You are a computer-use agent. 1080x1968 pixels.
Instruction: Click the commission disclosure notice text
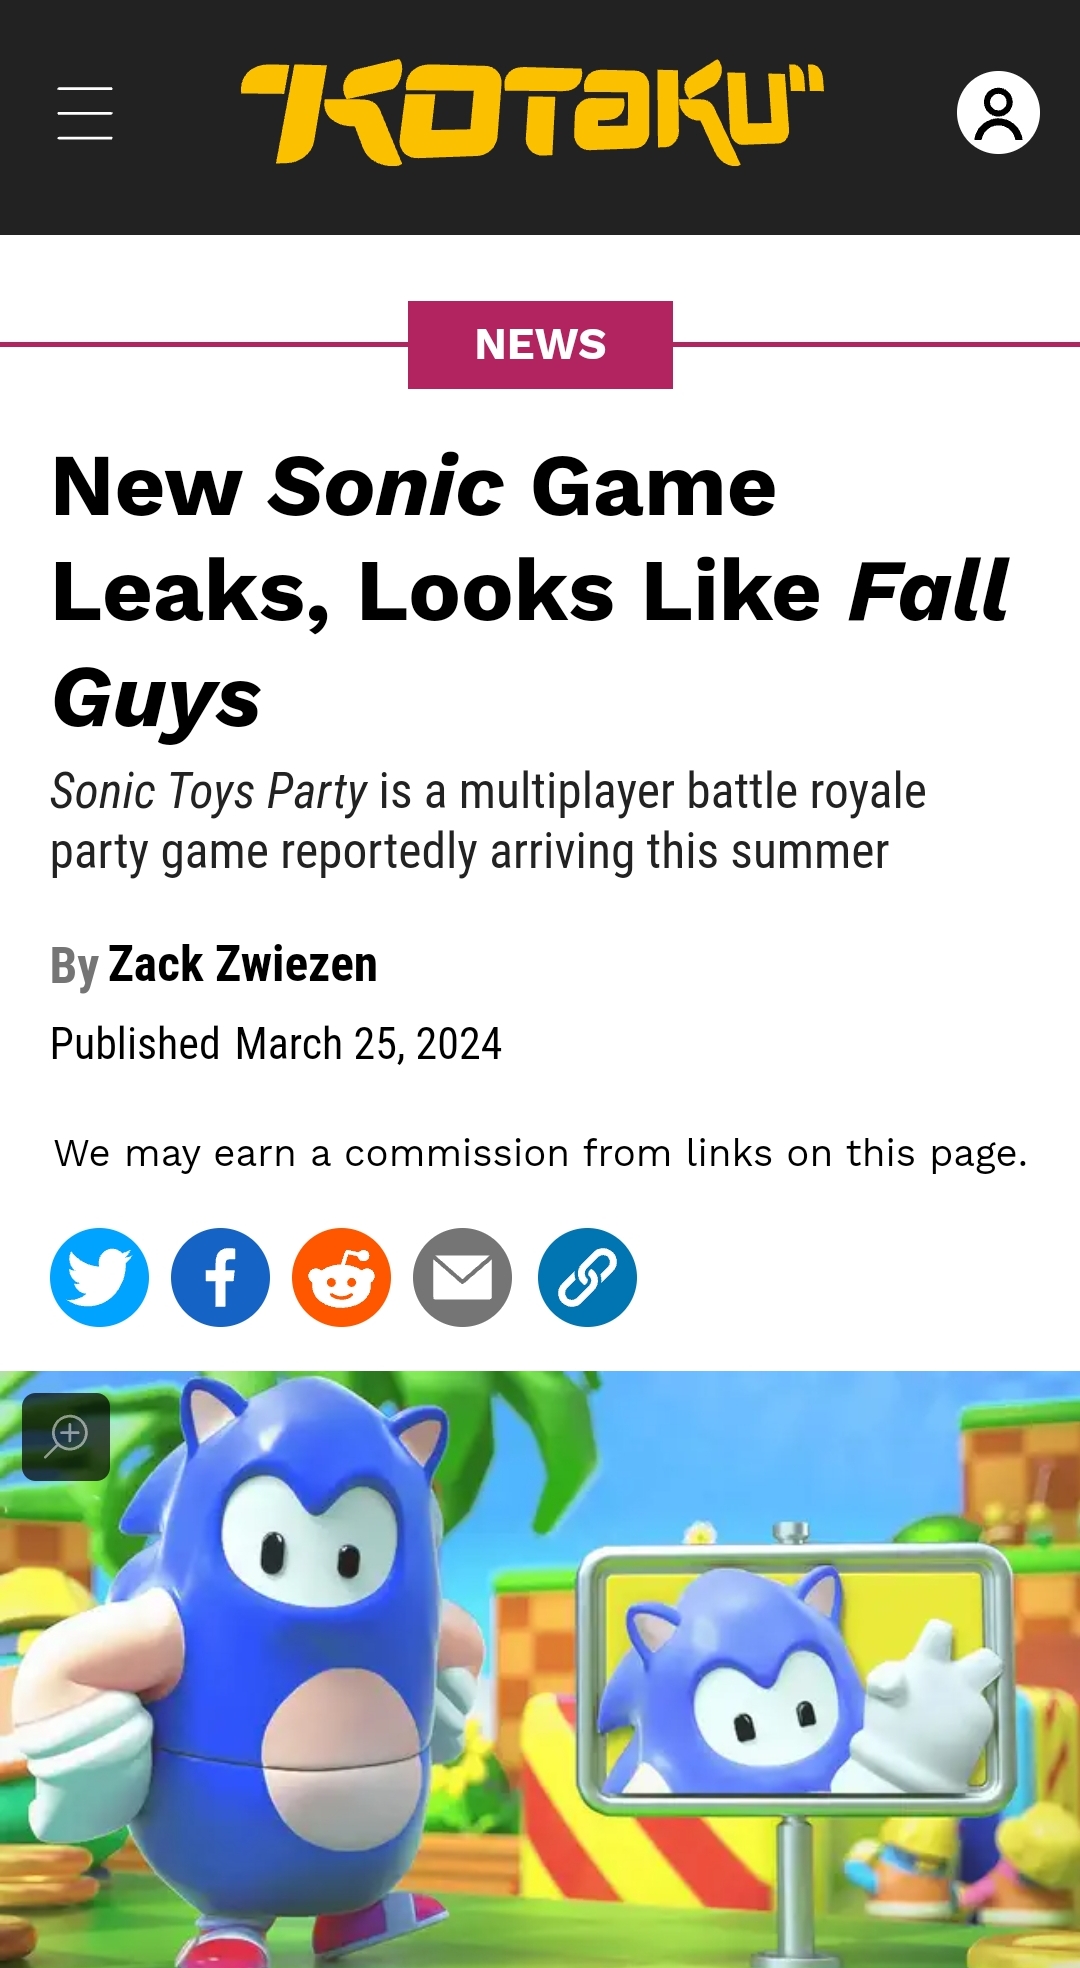tap(541, 1153)
